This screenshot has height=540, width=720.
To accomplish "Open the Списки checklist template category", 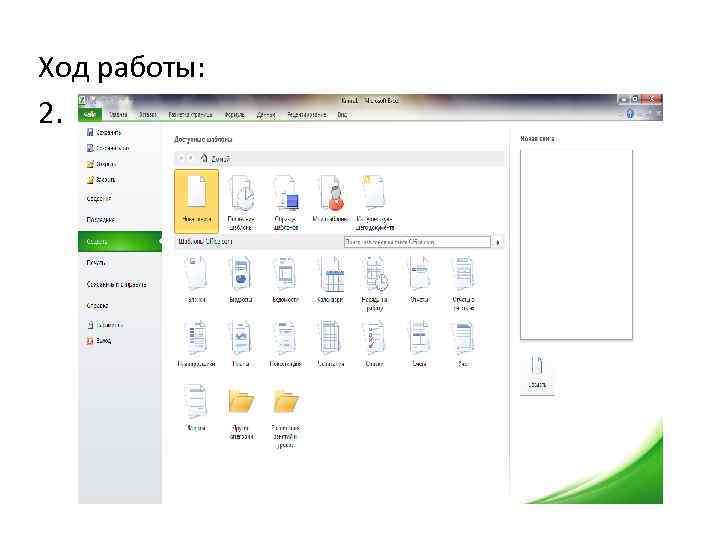I will tap(375, 343).
